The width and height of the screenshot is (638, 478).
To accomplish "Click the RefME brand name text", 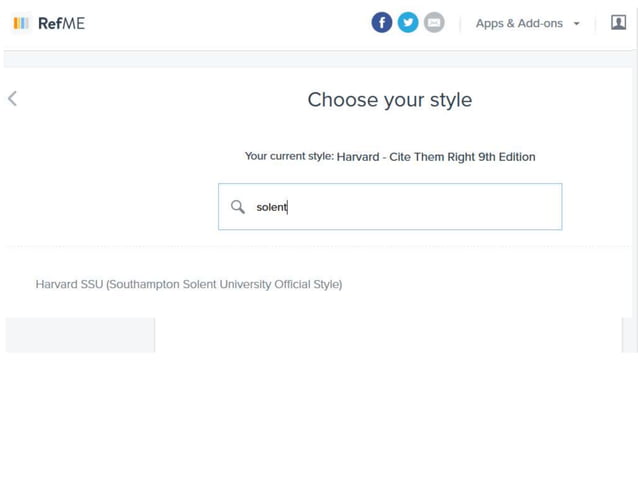I will 62,23.
